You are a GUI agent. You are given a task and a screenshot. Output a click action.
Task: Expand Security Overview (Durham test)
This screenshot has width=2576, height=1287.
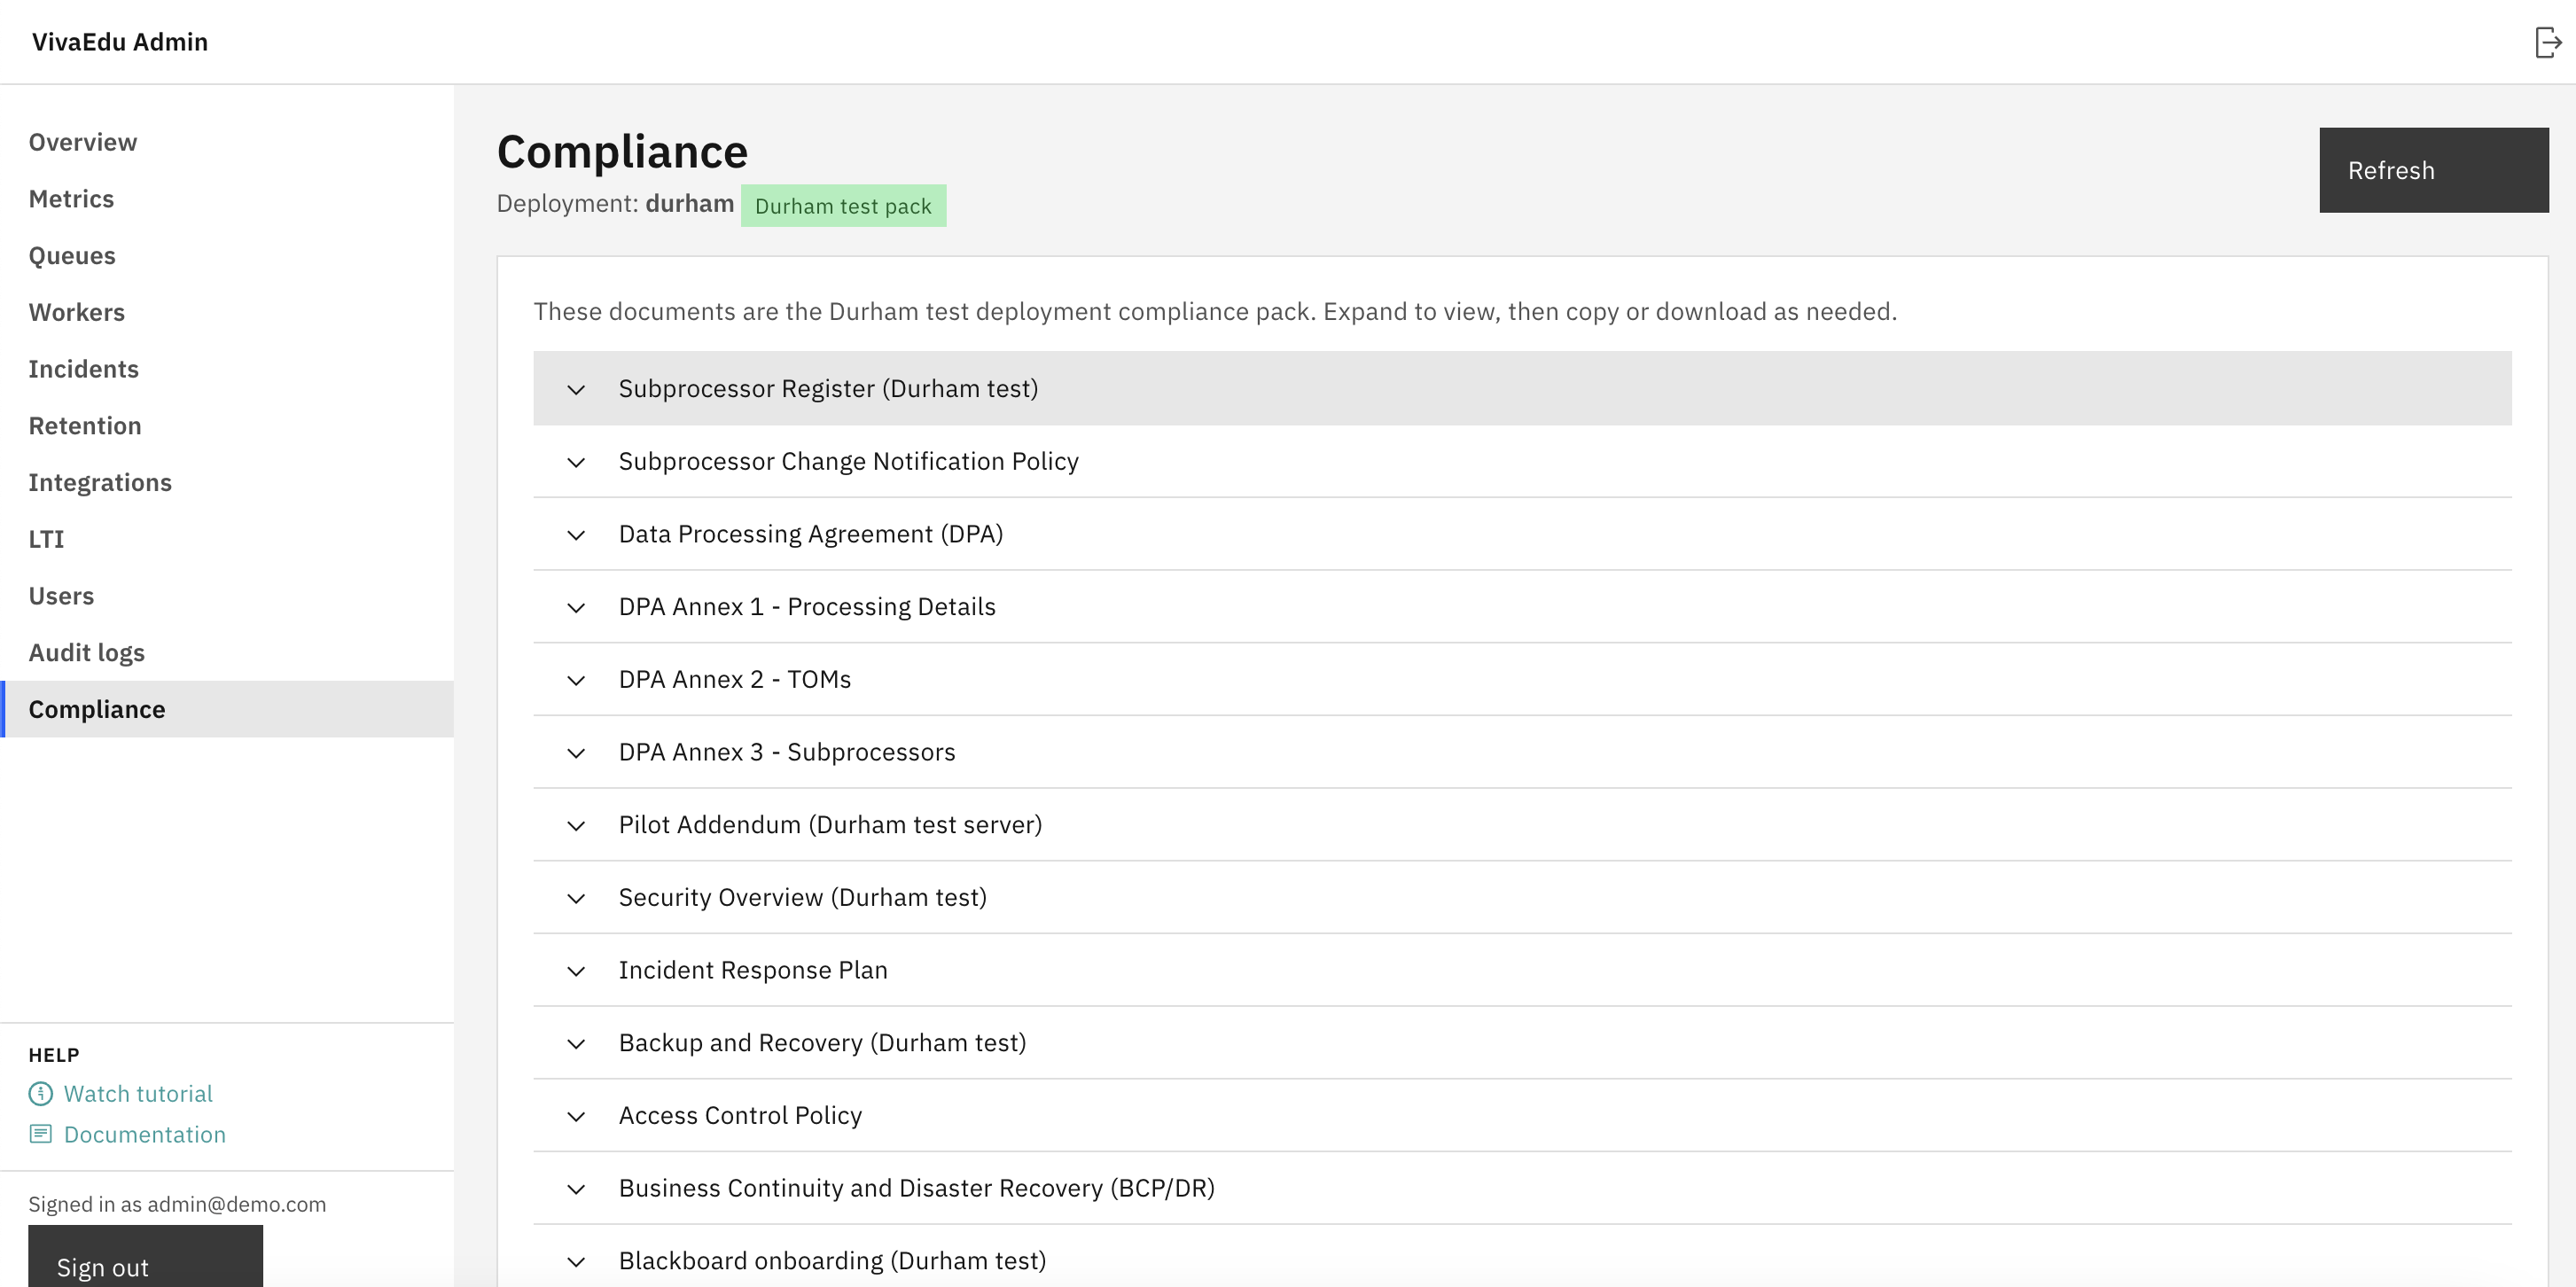click(x=802, y=897)
